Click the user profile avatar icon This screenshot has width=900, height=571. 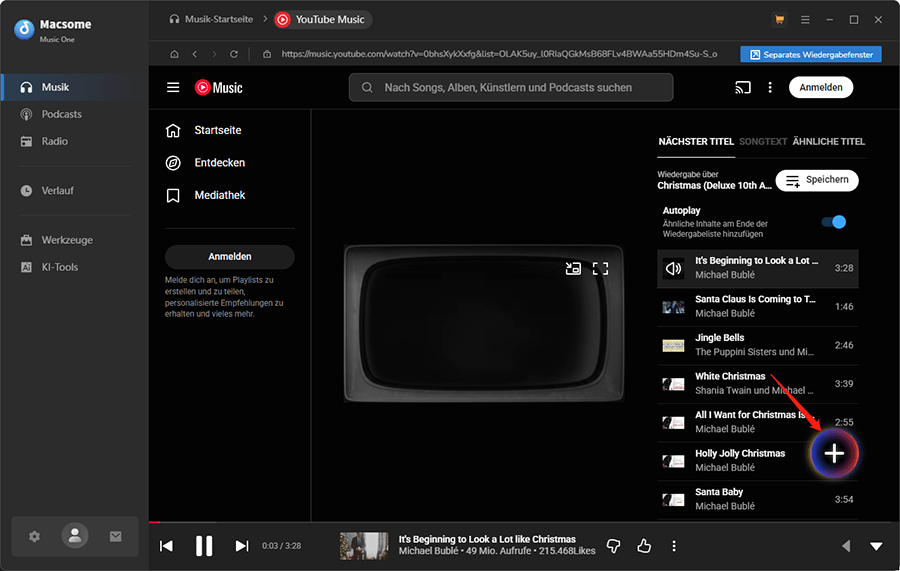coord(75,536)
